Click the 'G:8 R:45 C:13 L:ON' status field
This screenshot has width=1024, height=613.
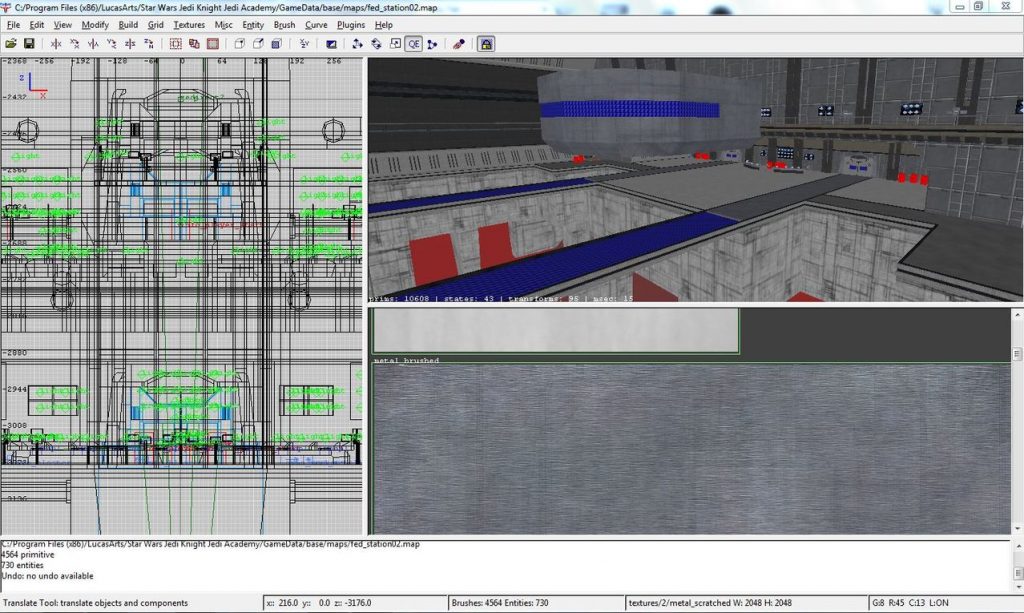click(x=946, y=603)
